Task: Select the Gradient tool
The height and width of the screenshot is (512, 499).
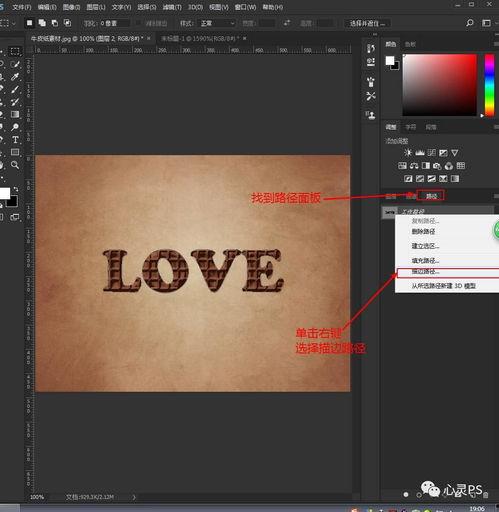Action: click(15, 114)
